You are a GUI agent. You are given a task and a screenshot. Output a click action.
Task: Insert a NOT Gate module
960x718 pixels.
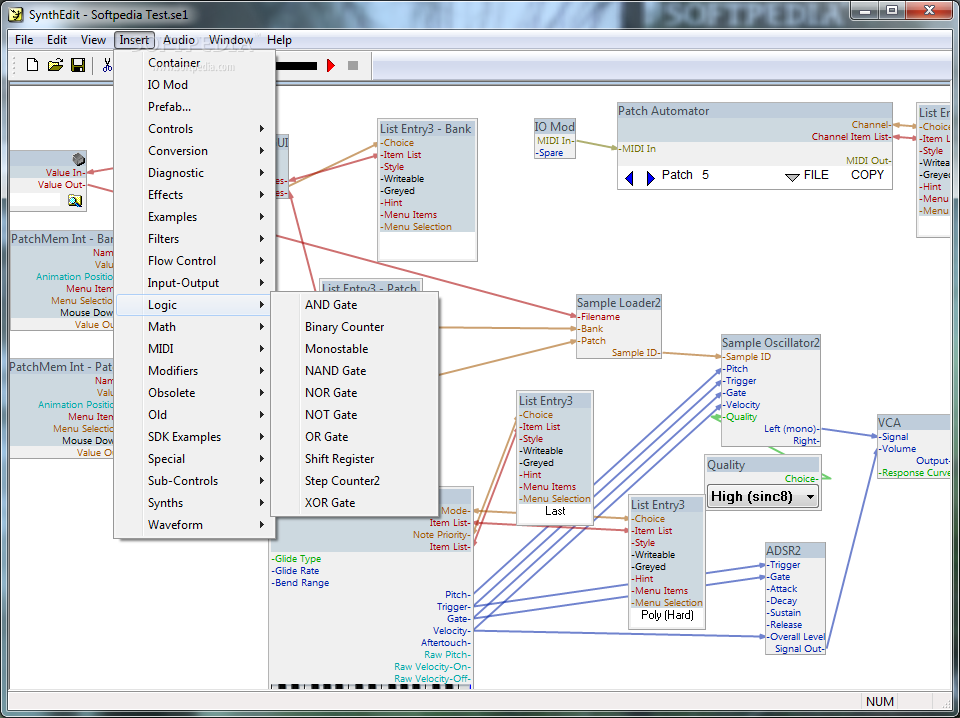[x=354, y=415]
